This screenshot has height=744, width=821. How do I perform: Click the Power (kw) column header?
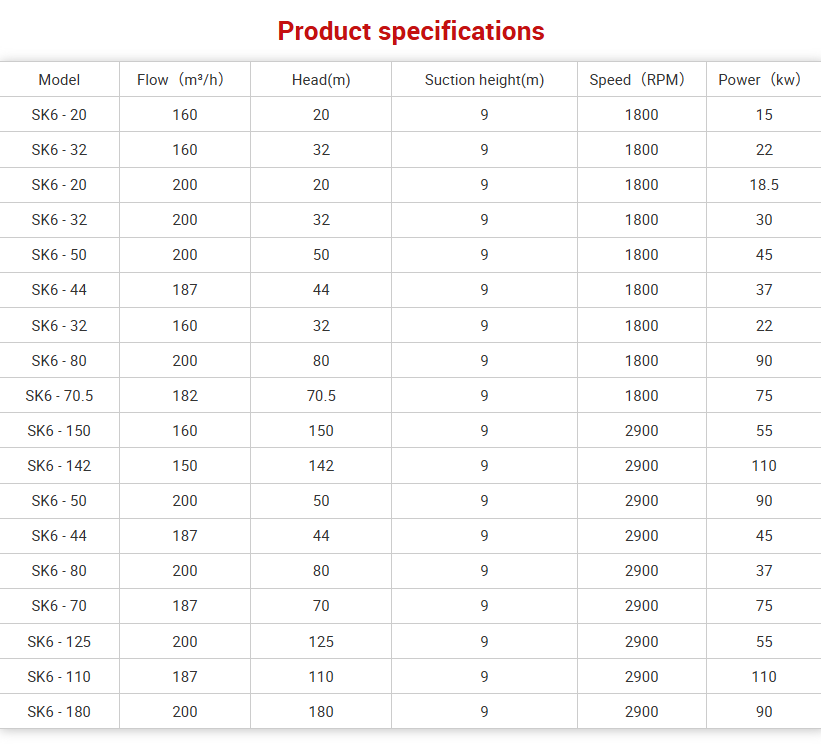tap(764, 80)
